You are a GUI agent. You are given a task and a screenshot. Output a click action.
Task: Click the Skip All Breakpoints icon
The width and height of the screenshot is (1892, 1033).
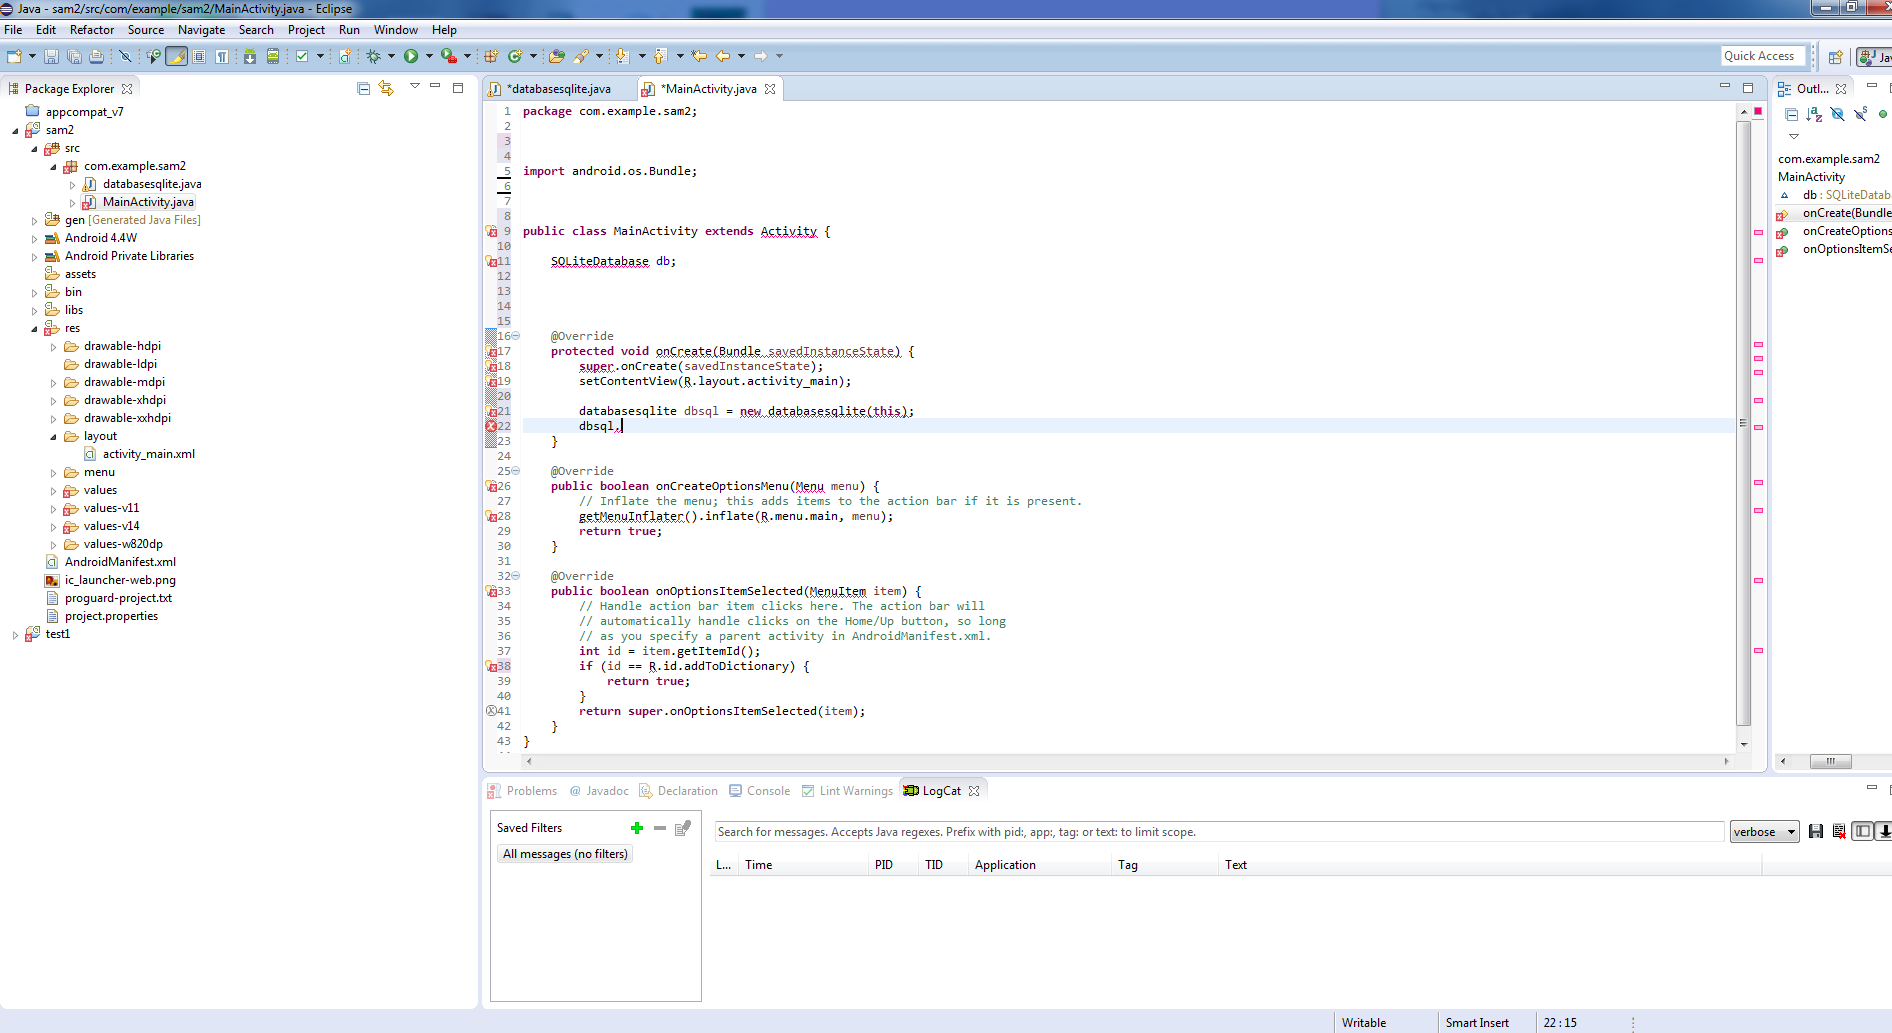125,56
